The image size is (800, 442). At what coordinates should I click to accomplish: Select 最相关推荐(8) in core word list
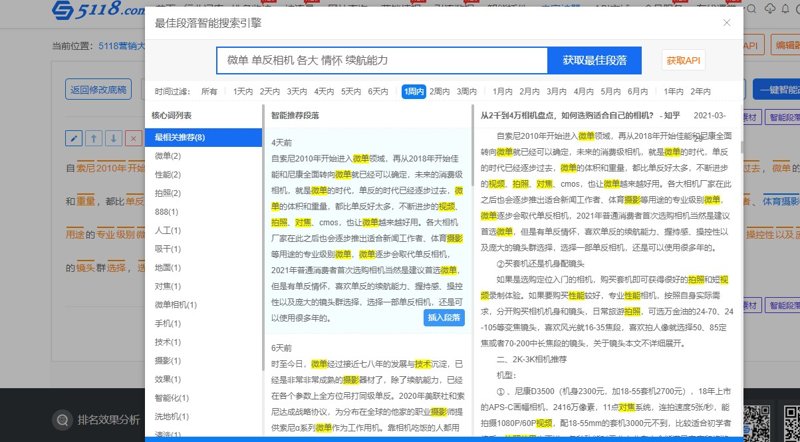pyautogui.click(x=203, y=137)
